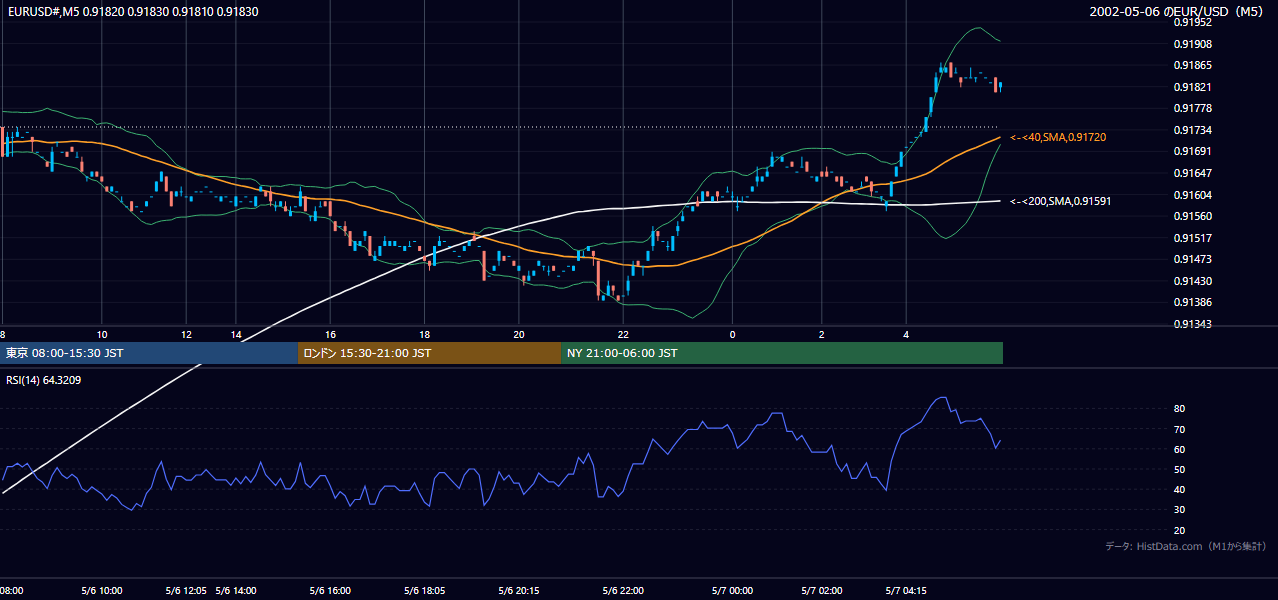This screenshot has height=600, width=1278.
Task: Click hour label 0 under price chart
Action: pos(732,334)
